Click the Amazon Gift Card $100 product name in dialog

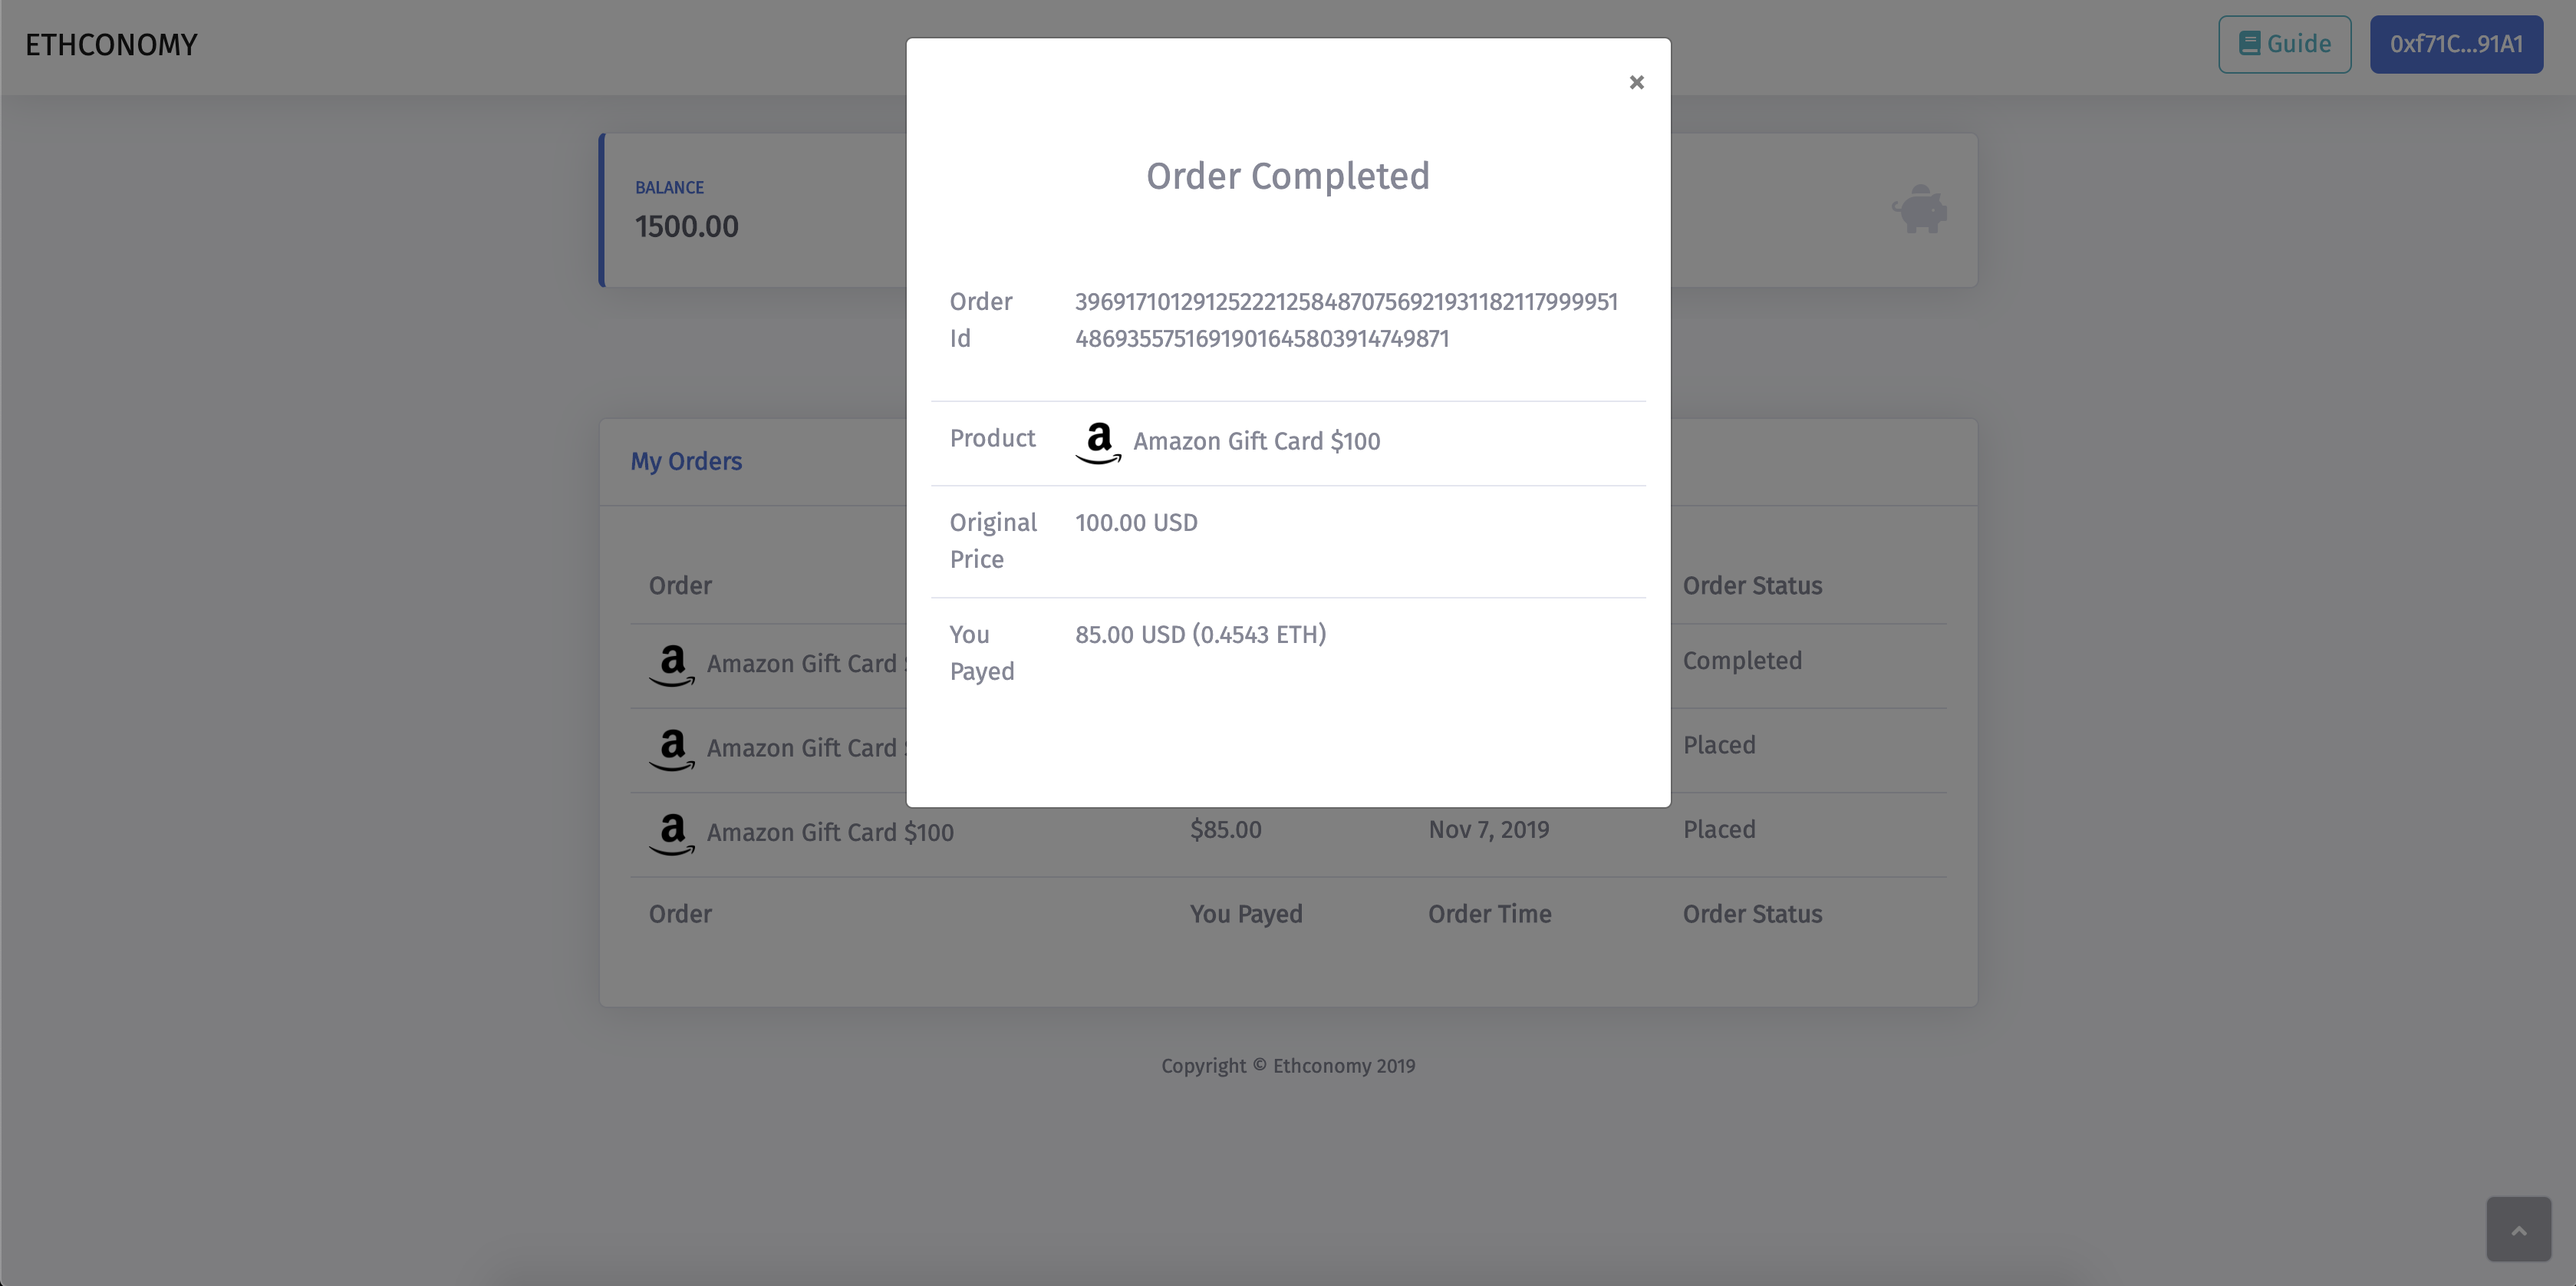click(1256, 441)
